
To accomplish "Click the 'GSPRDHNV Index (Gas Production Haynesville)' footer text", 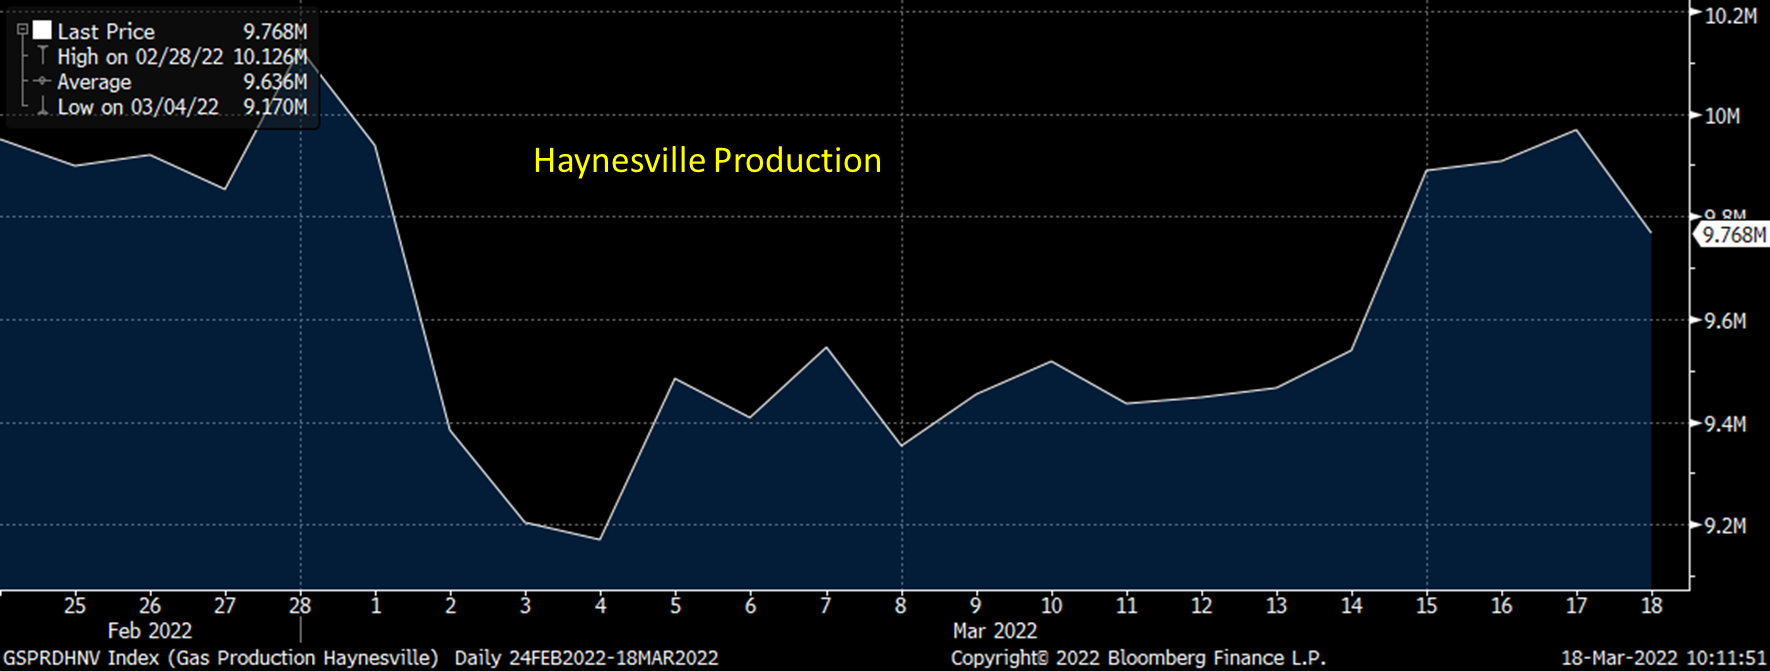I will coord(221,658).
